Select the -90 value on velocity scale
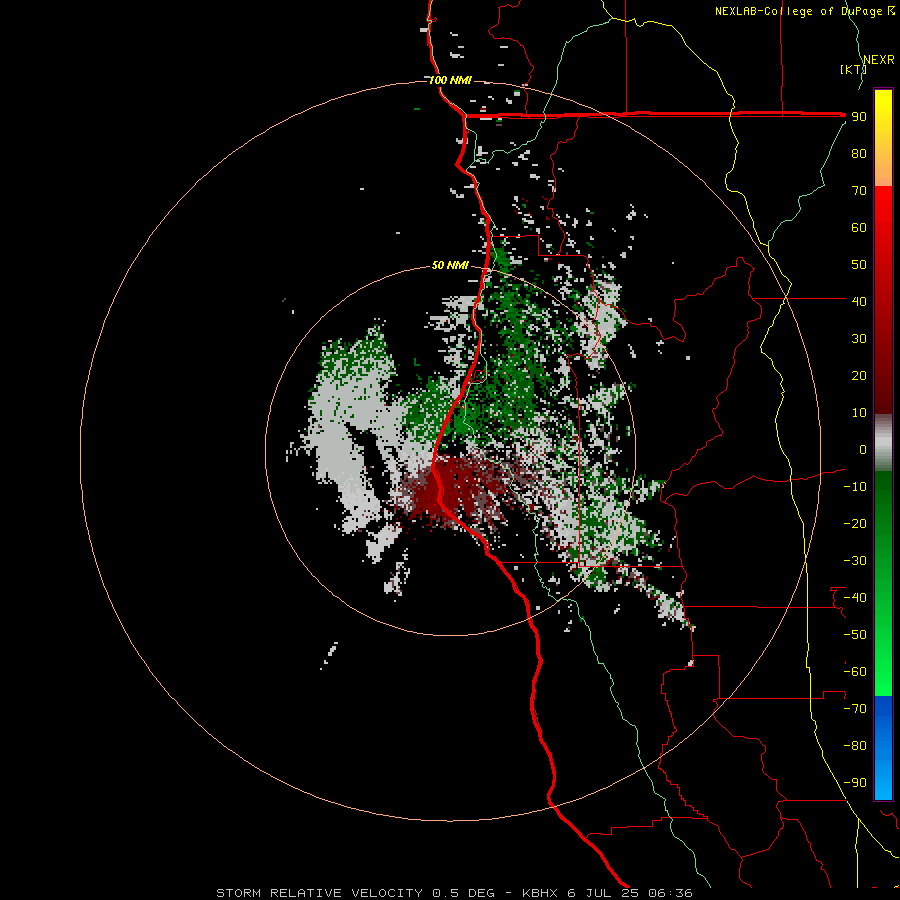This screenshot has height=900, width=900. click(x=855, y=783)
